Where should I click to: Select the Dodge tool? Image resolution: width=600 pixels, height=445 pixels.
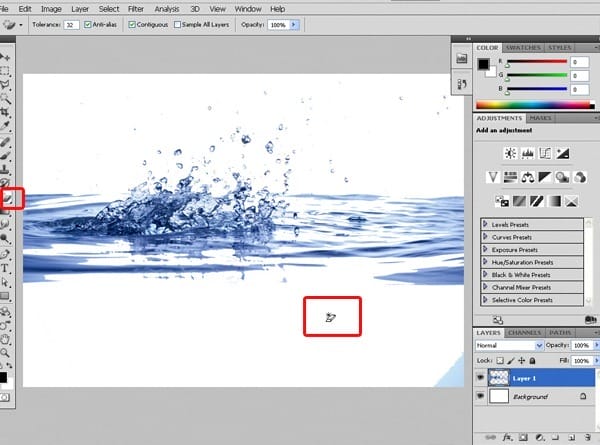click(x=5, y=239)
